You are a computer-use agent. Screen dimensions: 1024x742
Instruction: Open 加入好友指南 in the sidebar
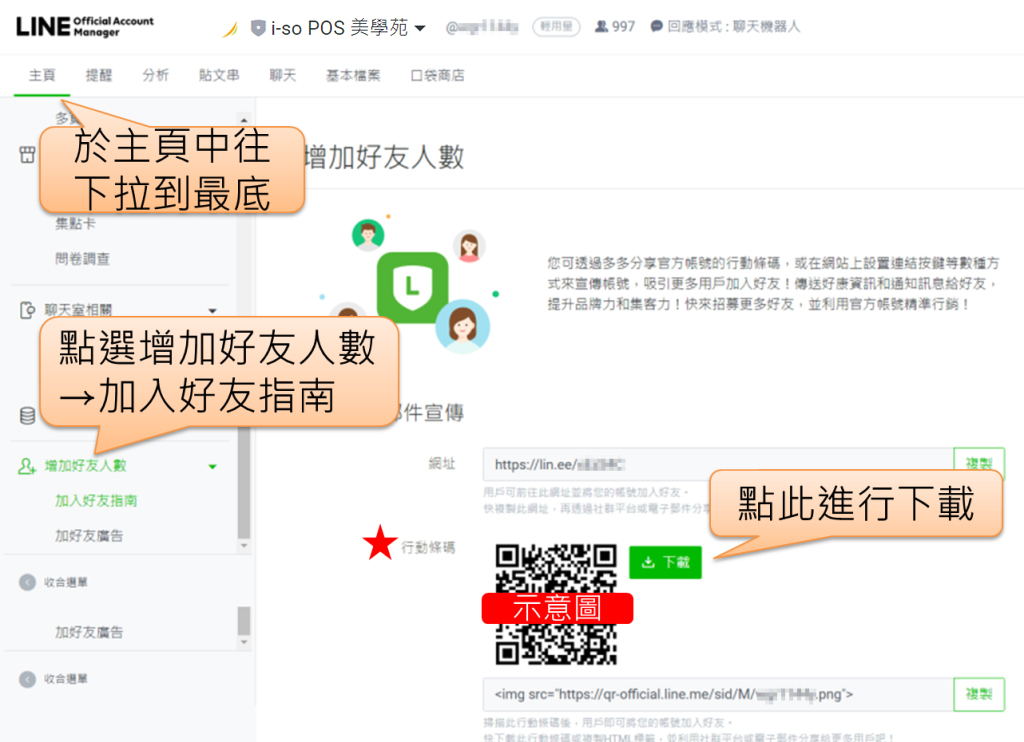[x=96, y=501]
